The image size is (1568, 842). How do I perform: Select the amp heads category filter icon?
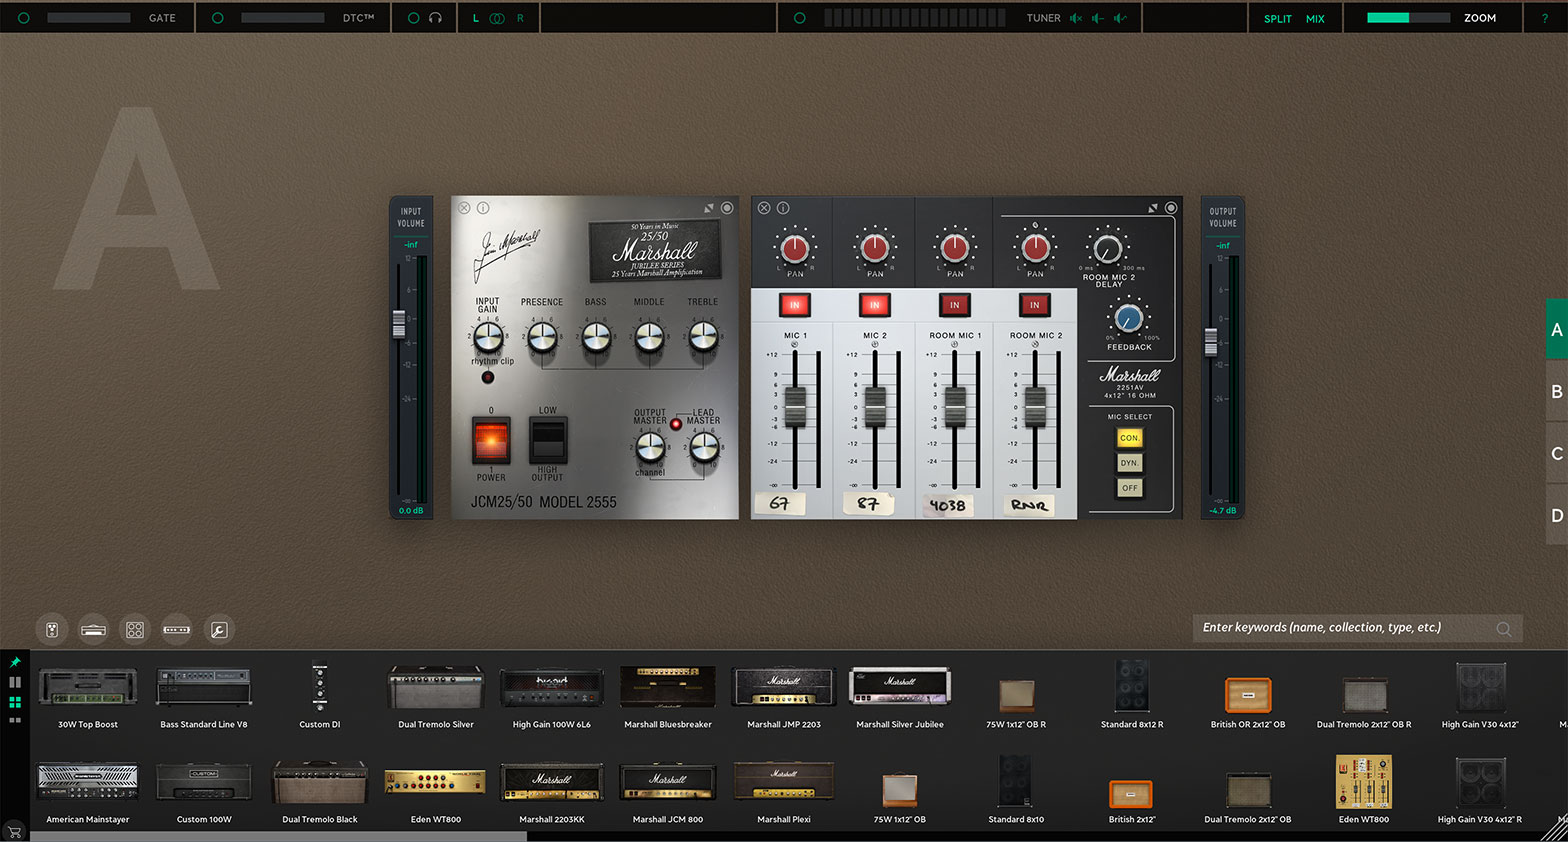click(93, 629)
